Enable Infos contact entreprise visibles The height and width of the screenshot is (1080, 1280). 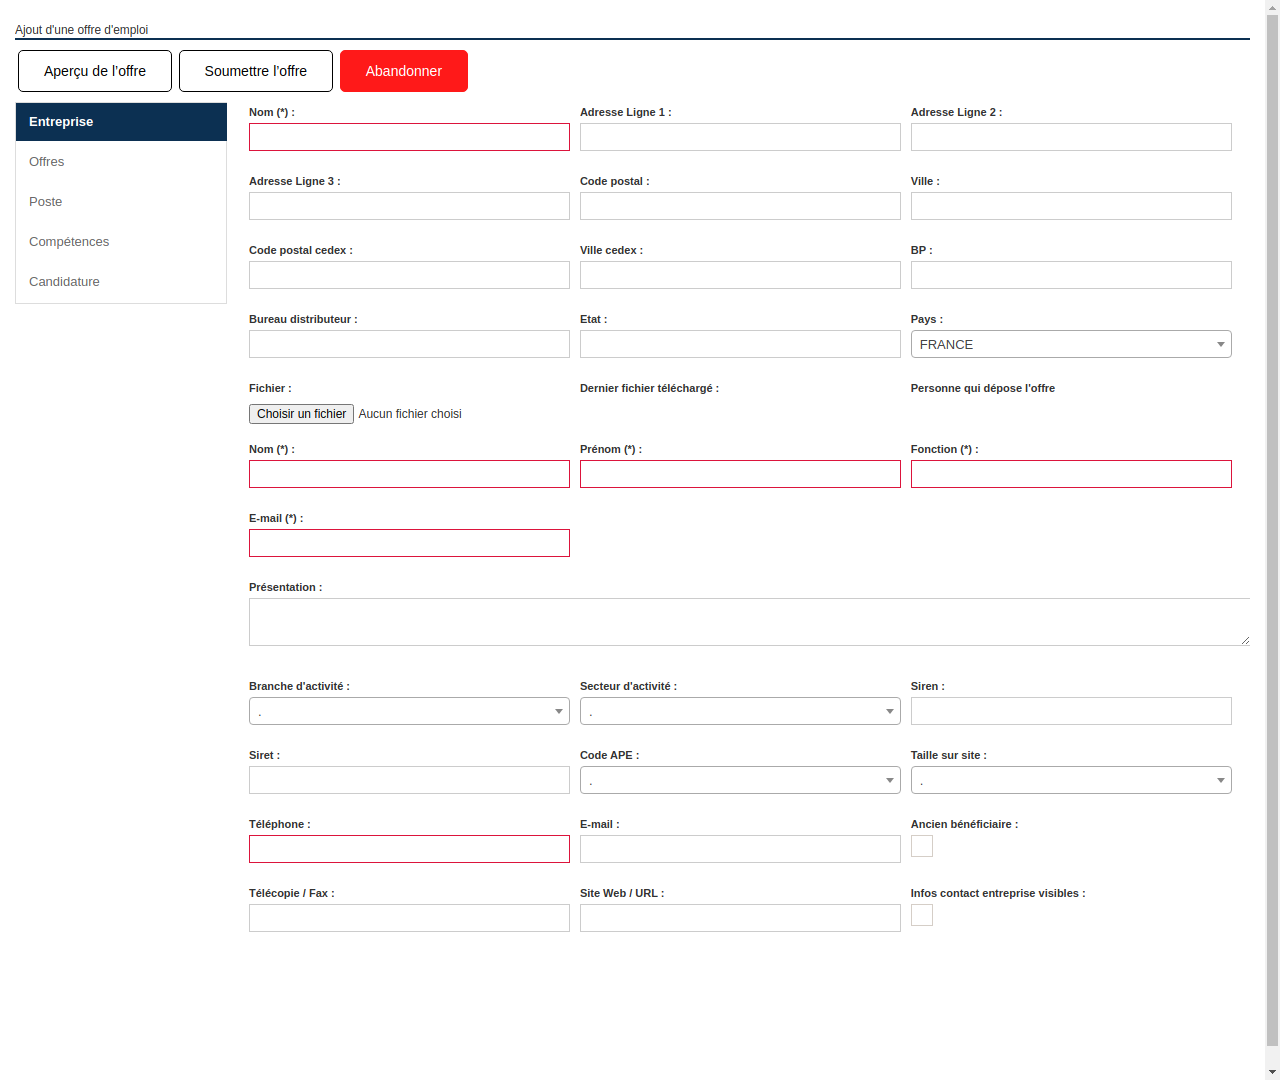tap(921, 914)
